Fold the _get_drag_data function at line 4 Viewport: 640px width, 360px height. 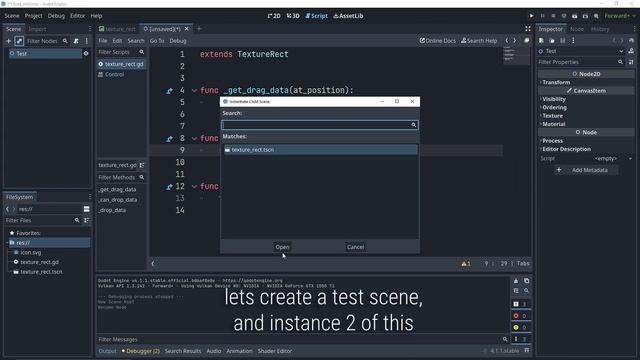pyautogui.click(x=194, y=90)
